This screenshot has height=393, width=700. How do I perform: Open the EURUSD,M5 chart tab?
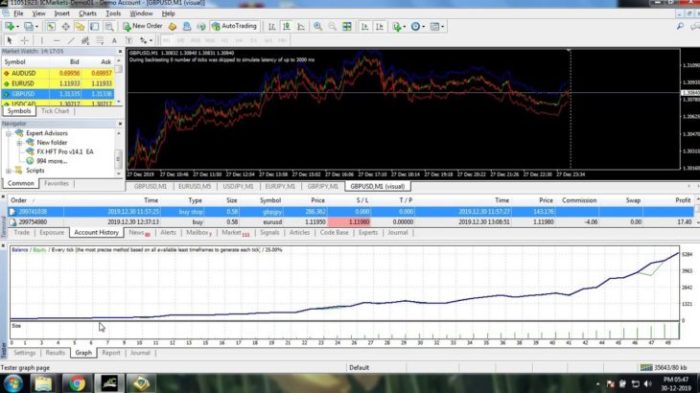(194, 186)
